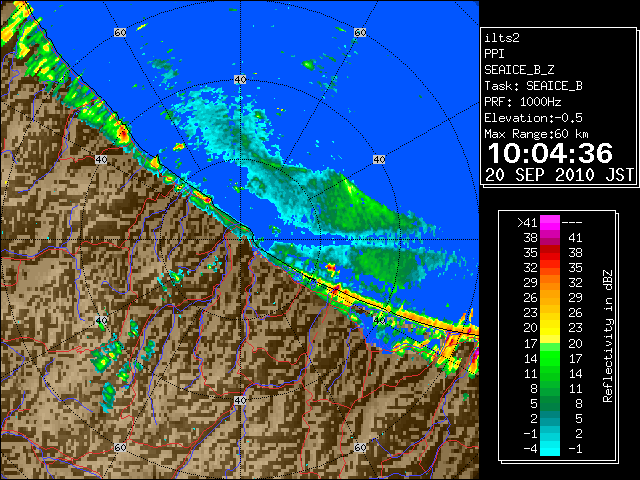Click the "PRF: 1000Hz" entry

pyautogui.click(x=523, y=102)
